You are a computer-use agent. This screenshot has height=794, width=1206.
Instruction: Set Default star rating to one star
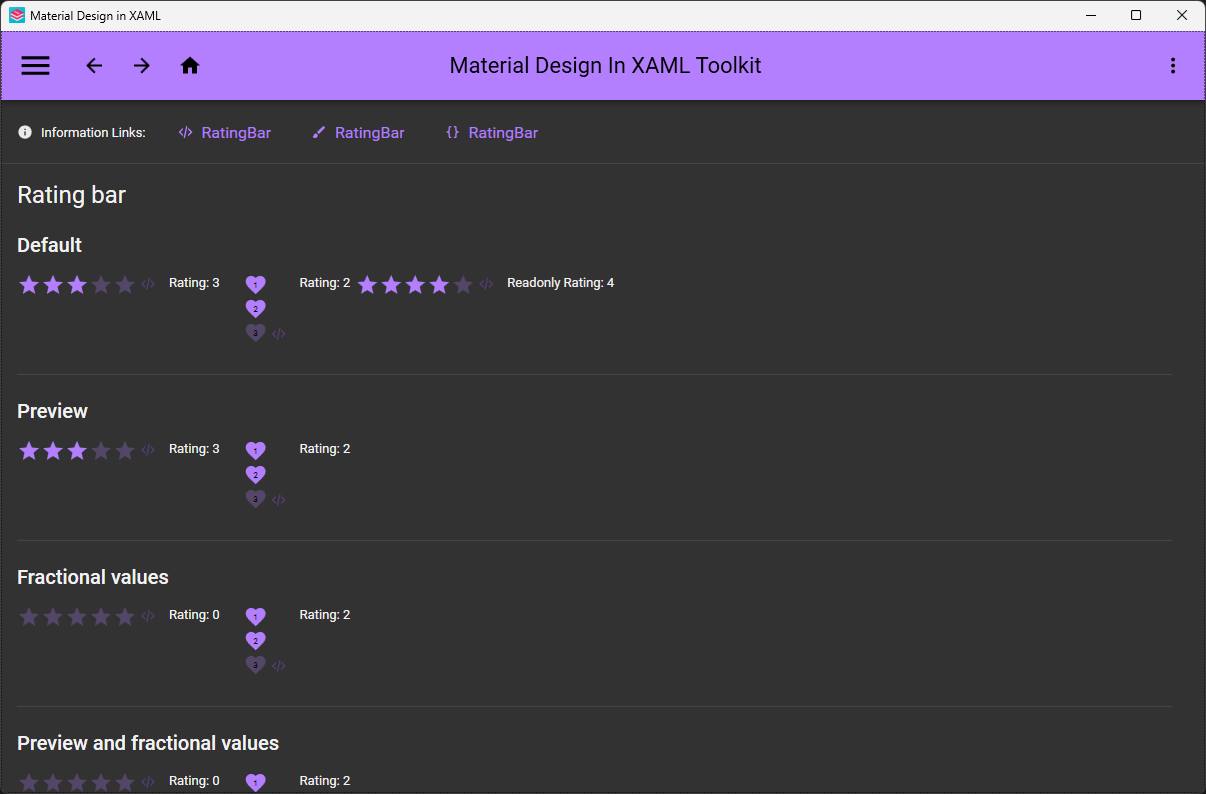pos(29,285)
